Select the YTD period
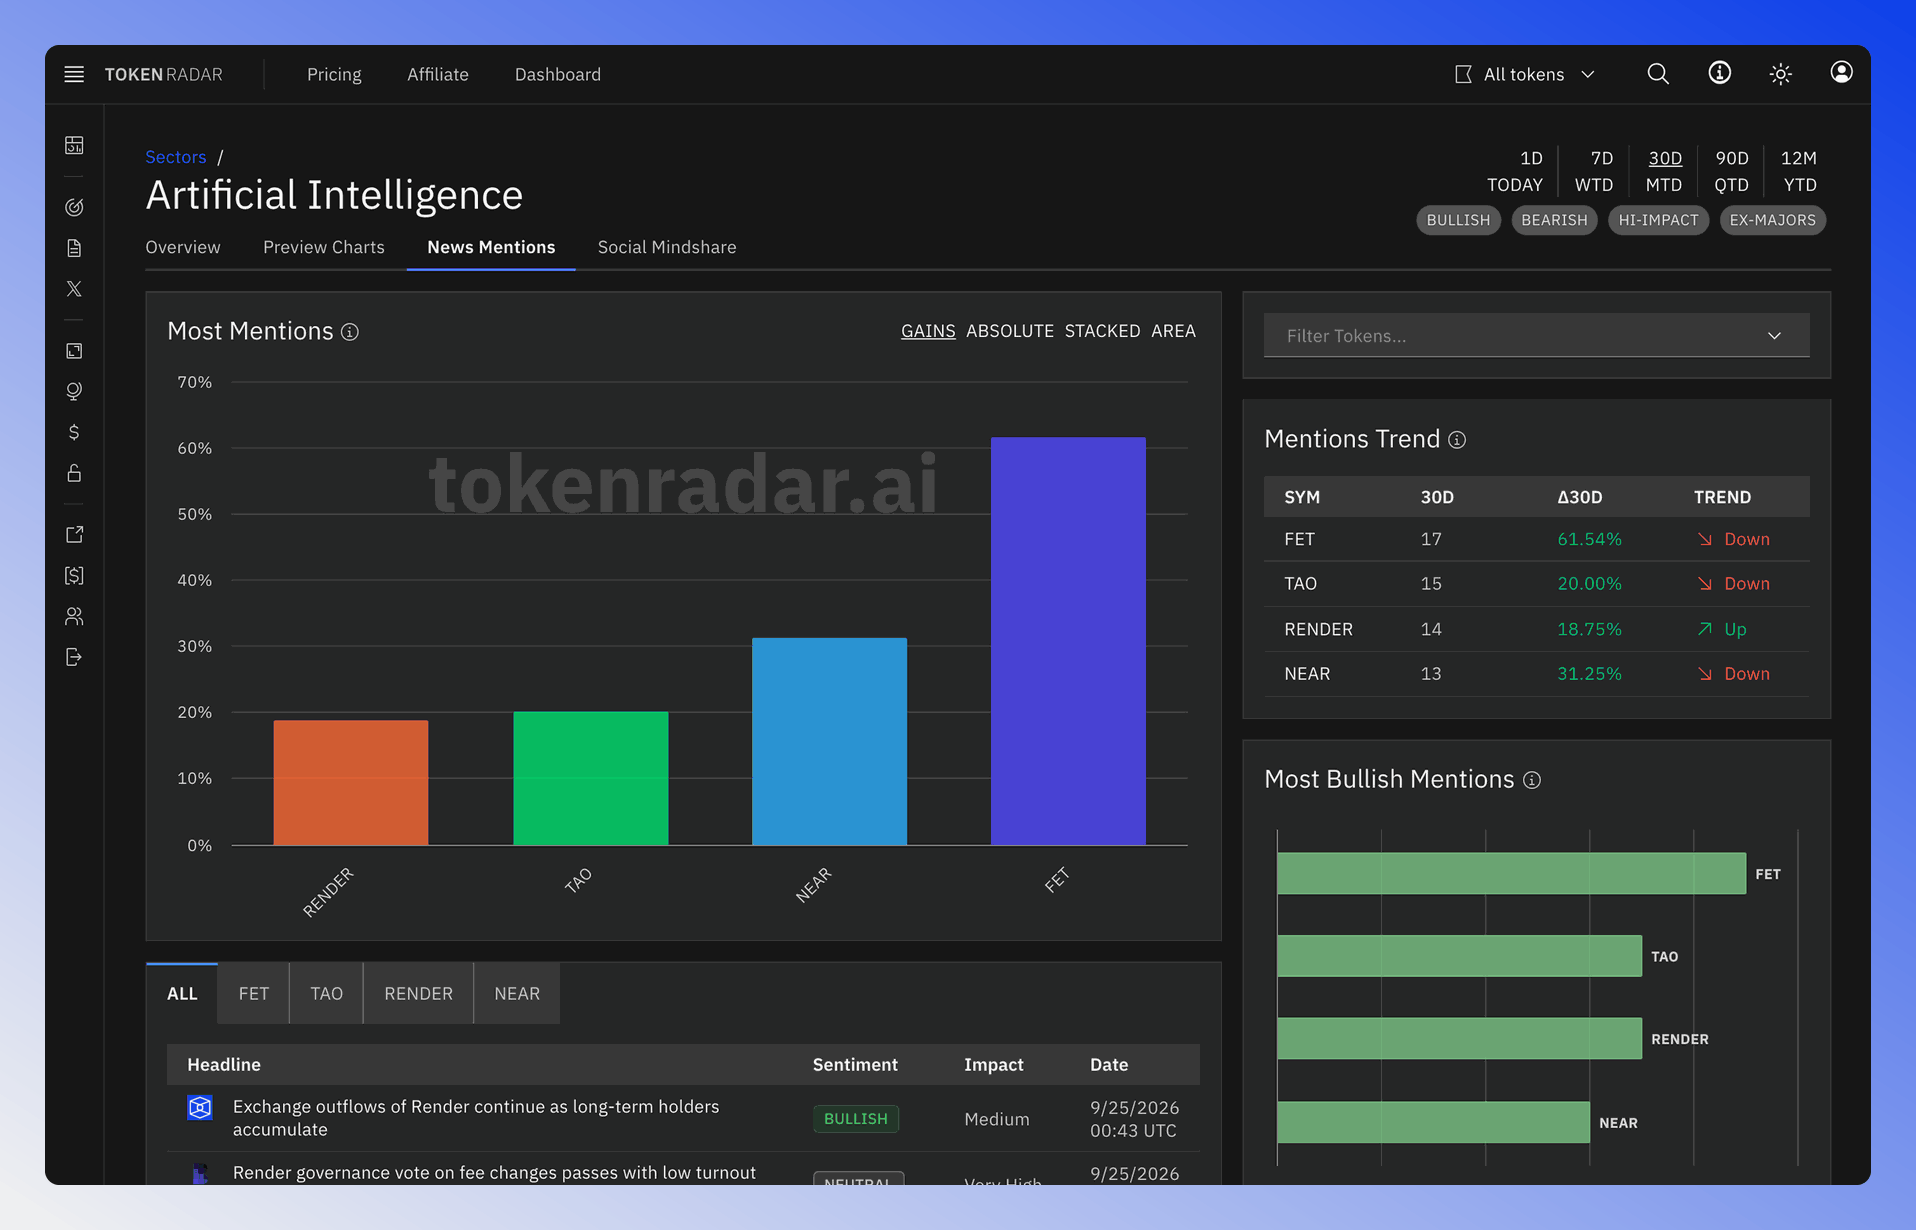The height and width of the screenshot is (1230, 1916). coord(1800,185)
